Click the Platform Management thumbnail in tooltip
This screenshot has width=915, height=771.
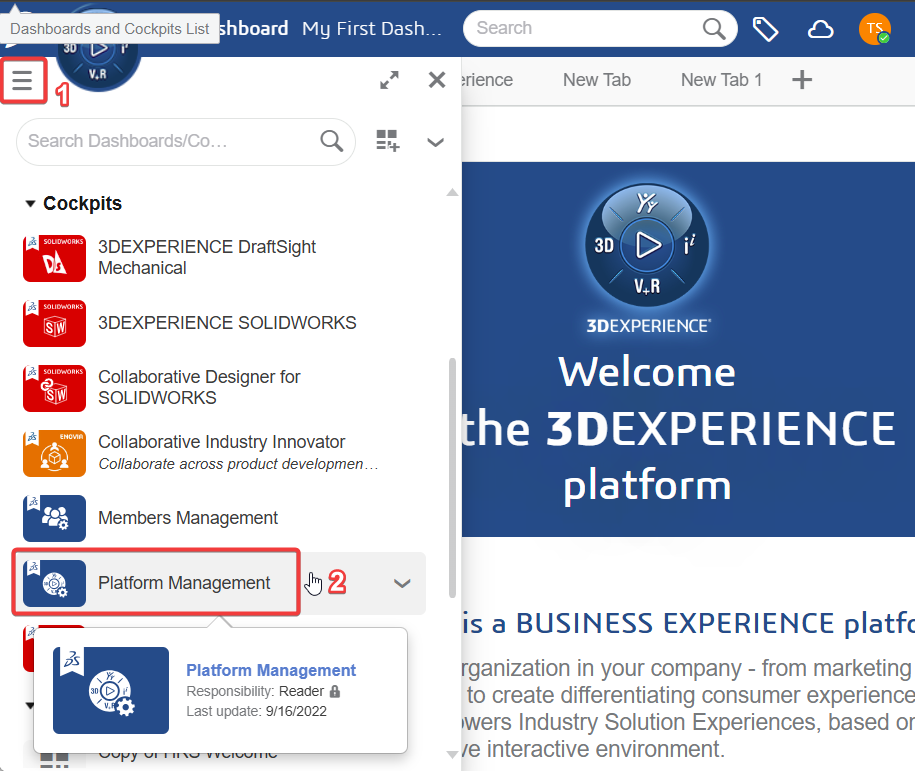click(x=111, y=690)
